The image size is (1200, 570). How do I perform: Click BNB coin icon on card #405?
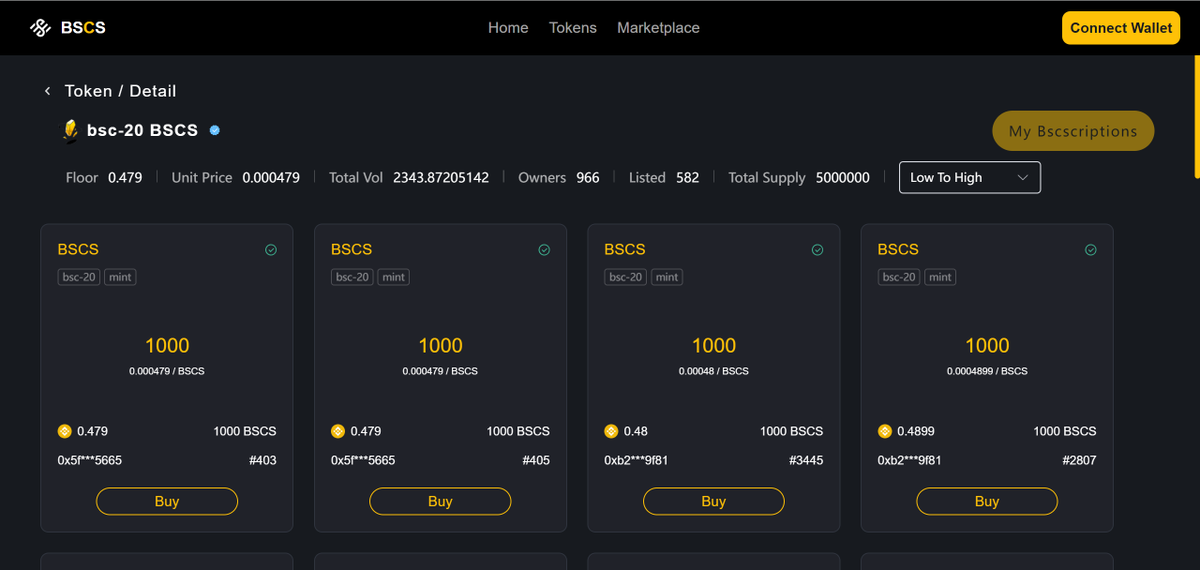click(338, 431)
